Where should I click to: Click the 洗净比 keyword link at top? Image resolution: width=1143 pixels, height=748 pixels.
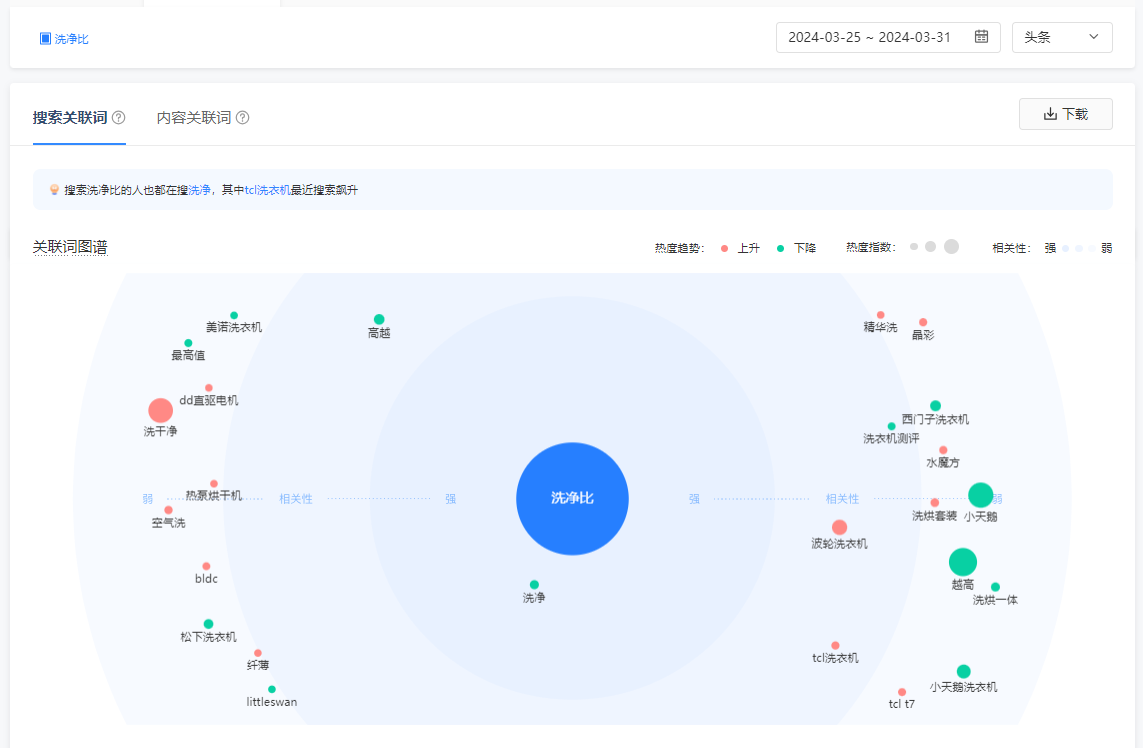[x=71, y=39]
